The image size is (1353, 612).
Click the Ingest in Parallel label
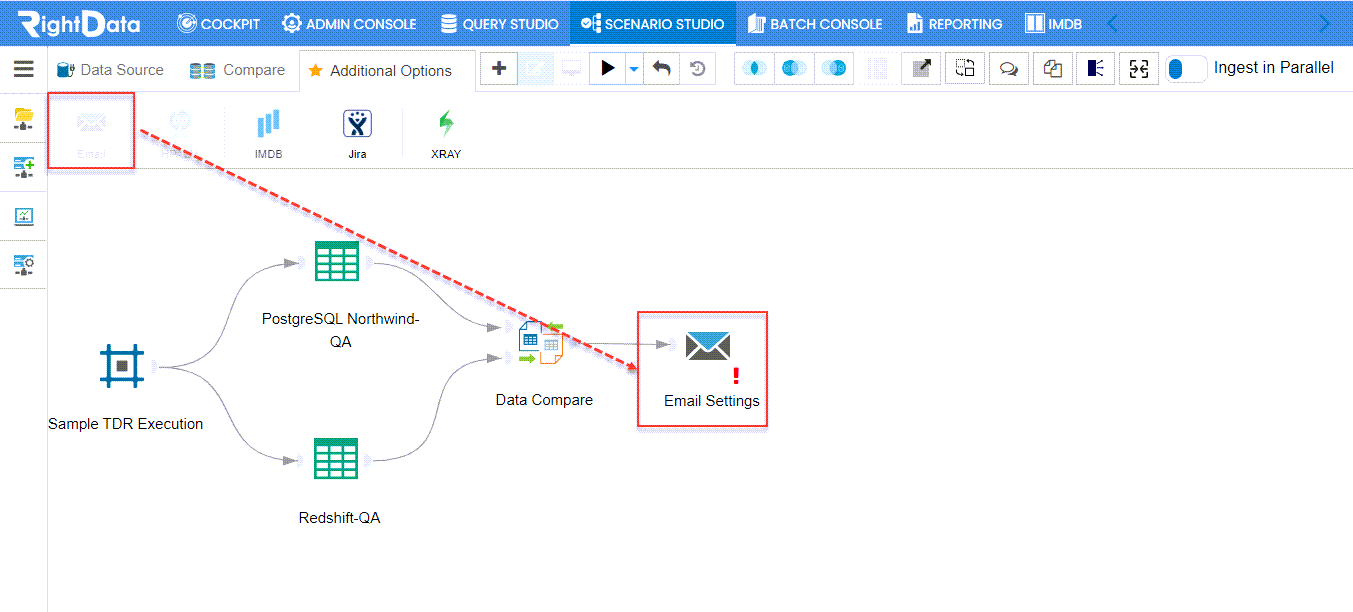pyautogui.click(x=1274, y=68)
